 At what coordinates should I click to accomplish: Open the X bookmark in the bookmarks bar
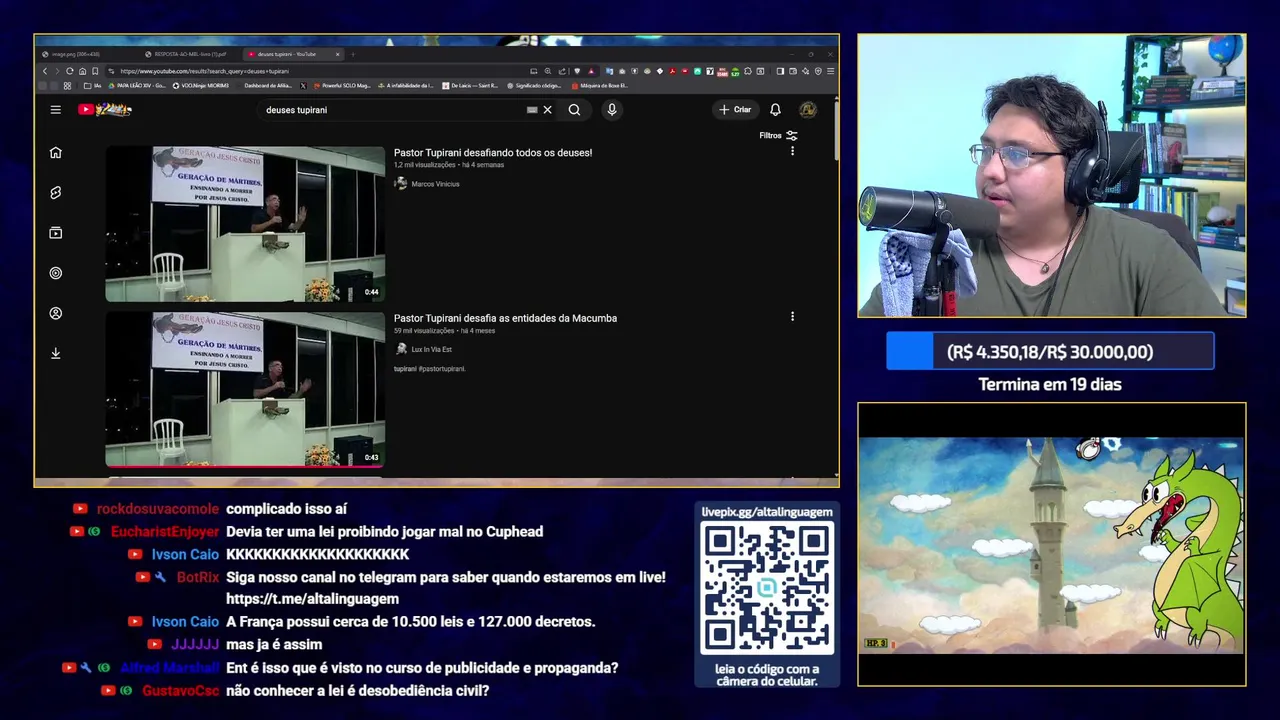point(303,86)
